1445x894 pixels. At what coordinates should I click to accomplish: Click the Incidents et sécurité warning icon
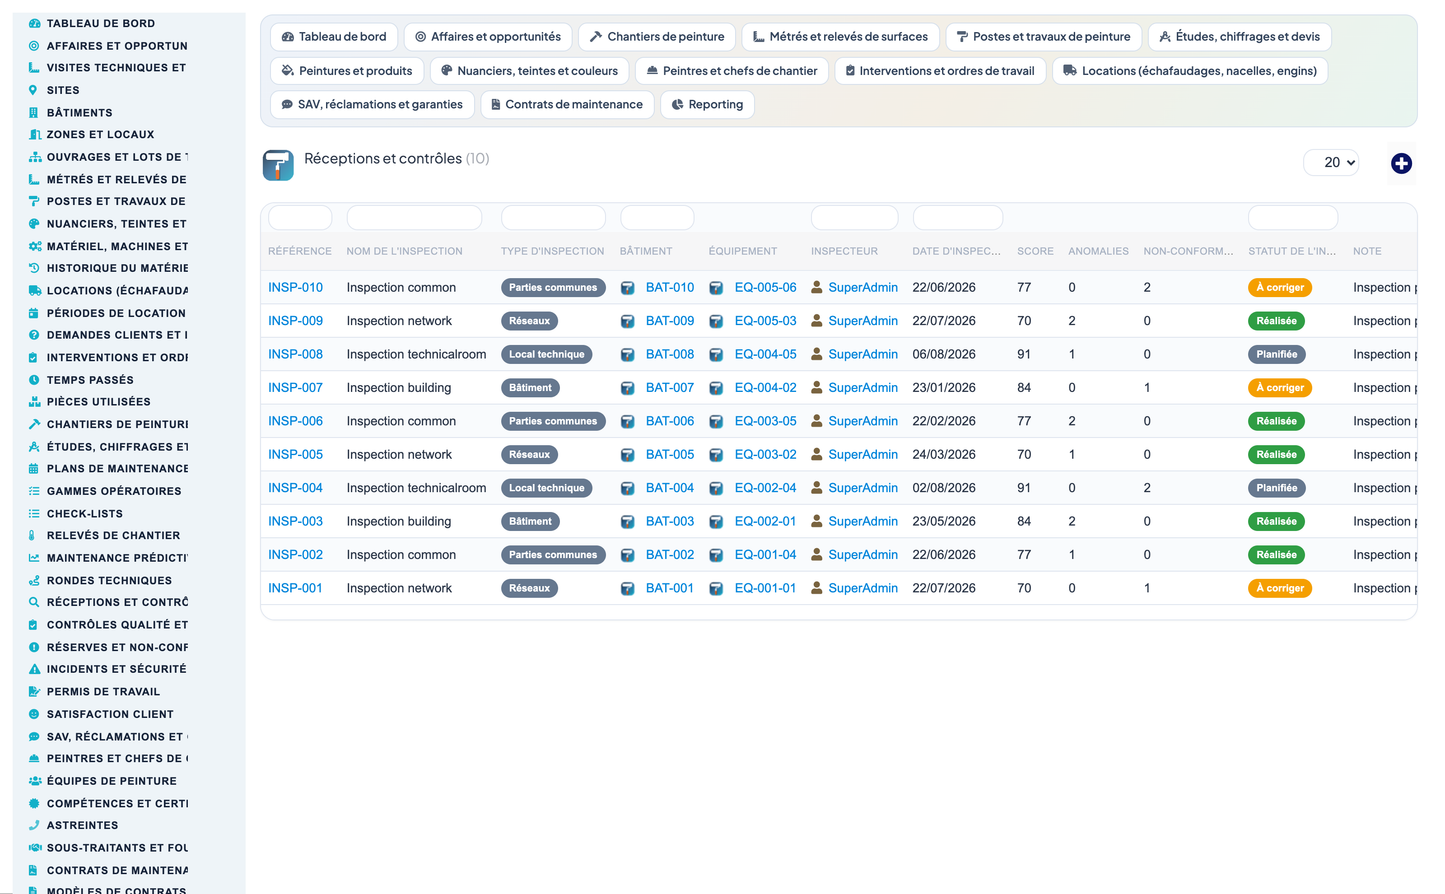pyautogui.click(x=34, y=669)
